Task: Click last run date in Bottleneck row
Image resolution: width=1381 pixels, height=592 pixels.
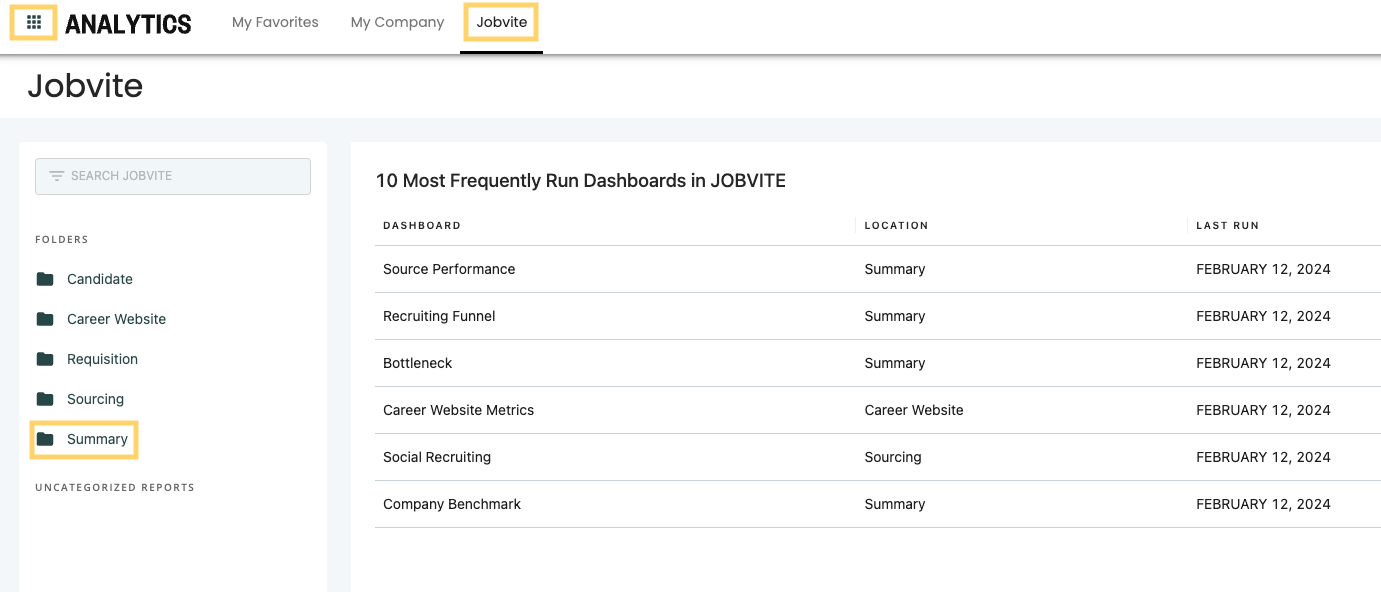Action: pyautogui.click(x=1263, y=363)
